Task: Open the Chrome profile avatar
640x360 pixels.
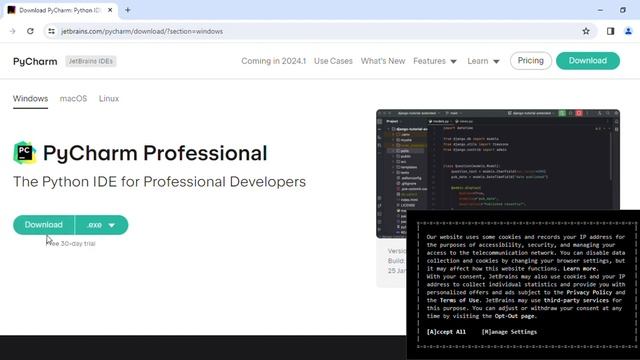Action: point(628,31)
